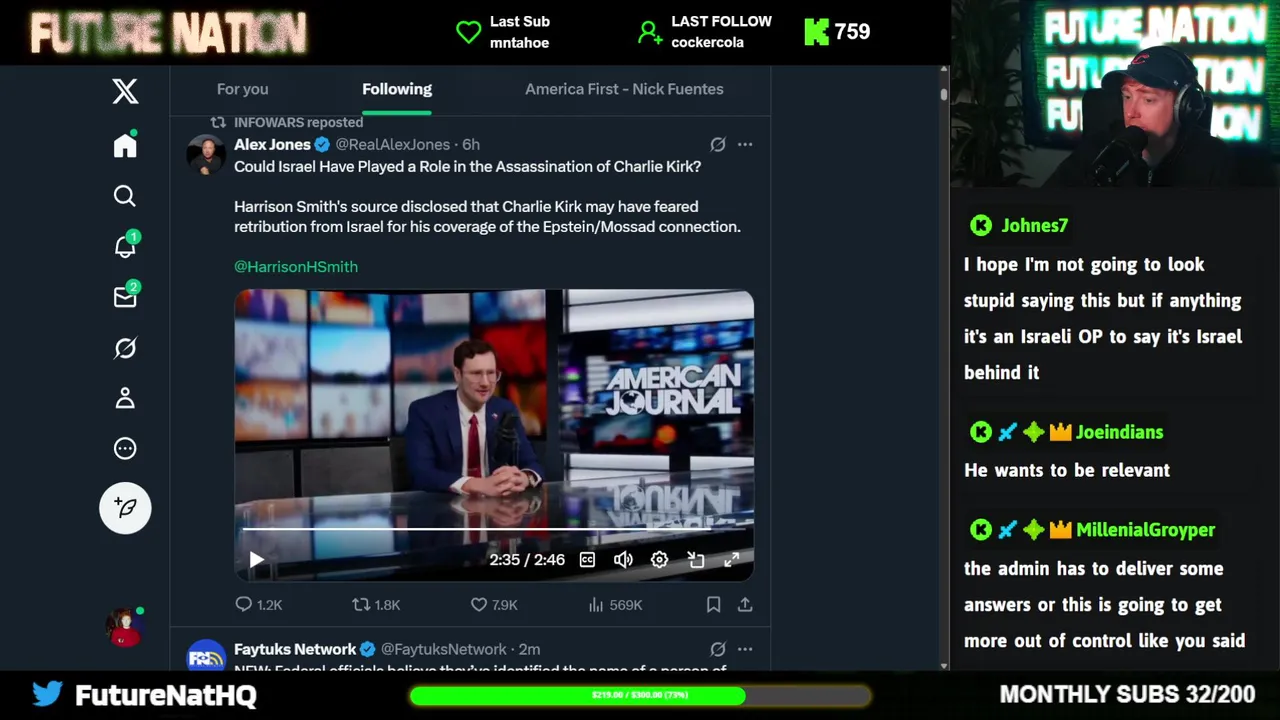Viewport: 1280px width, 720px height.
Task: Click Grok icon on Alex Jones post
Action: [718, 145]
